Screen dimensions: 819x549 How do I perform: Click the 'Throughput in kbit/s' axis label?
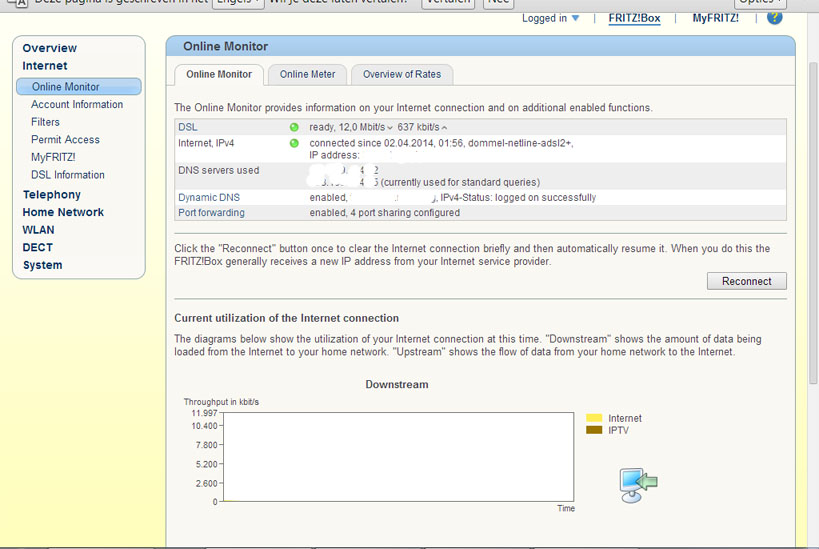click(x=221, y=402)
